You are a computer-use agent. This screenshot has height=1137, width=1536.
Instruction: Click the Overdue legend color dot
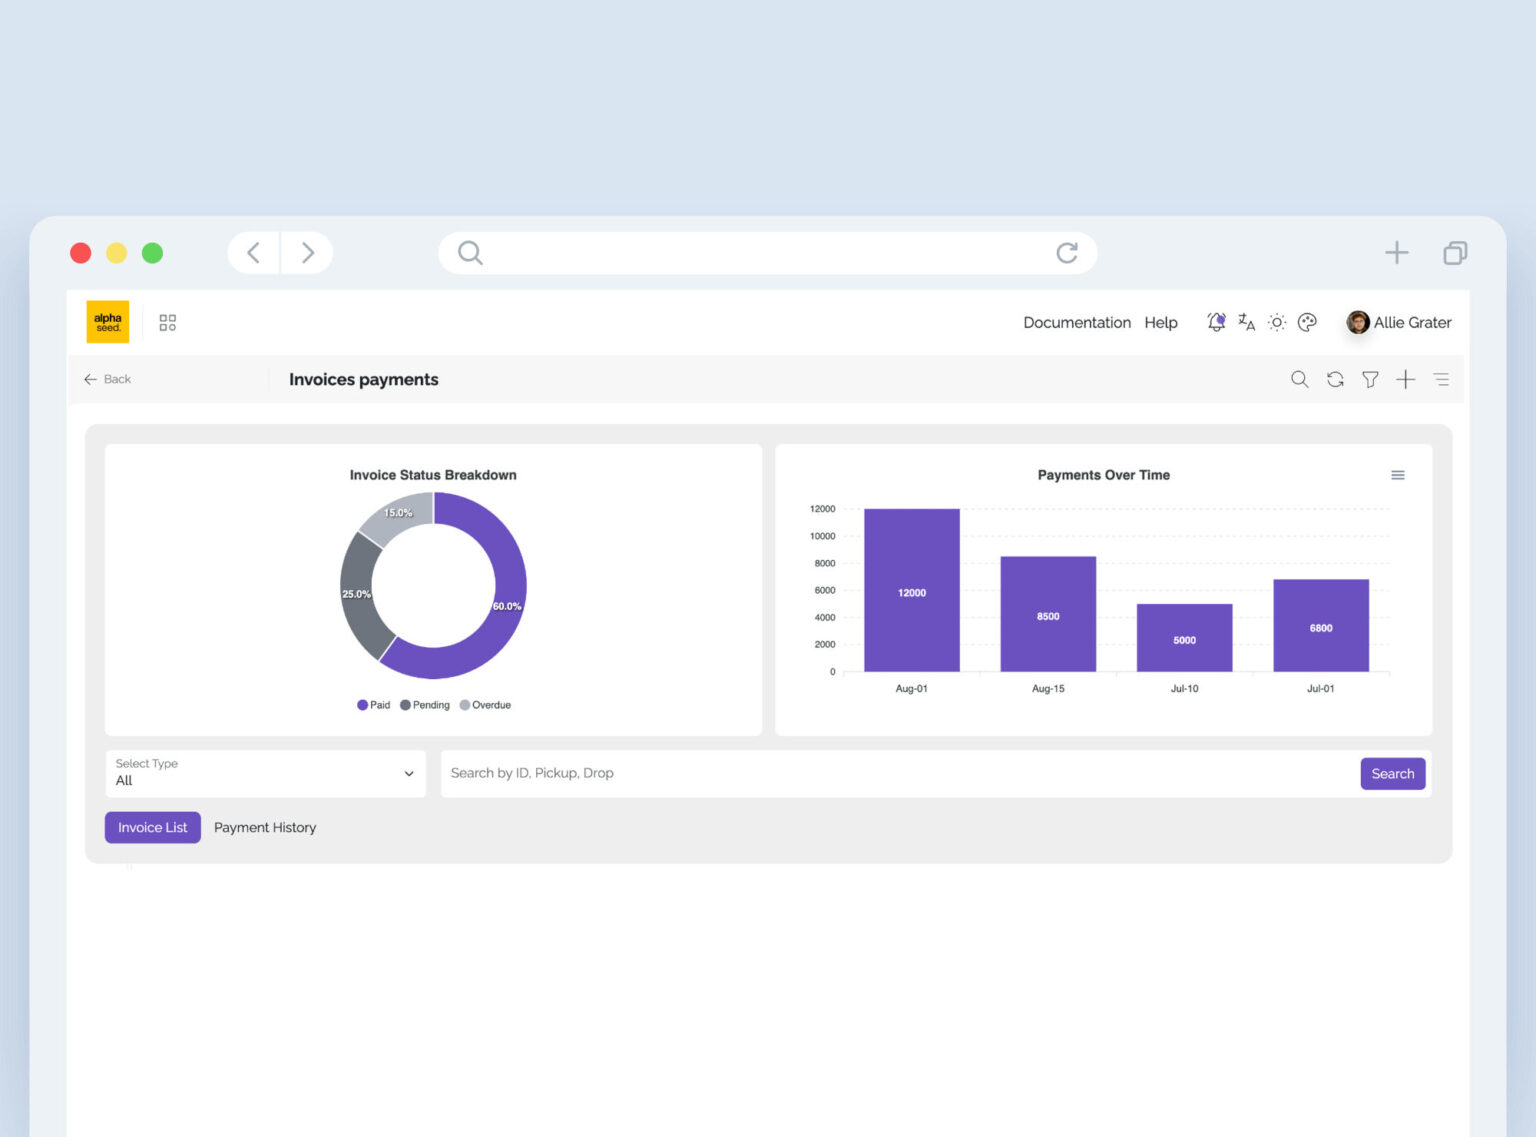click(465, 705)
